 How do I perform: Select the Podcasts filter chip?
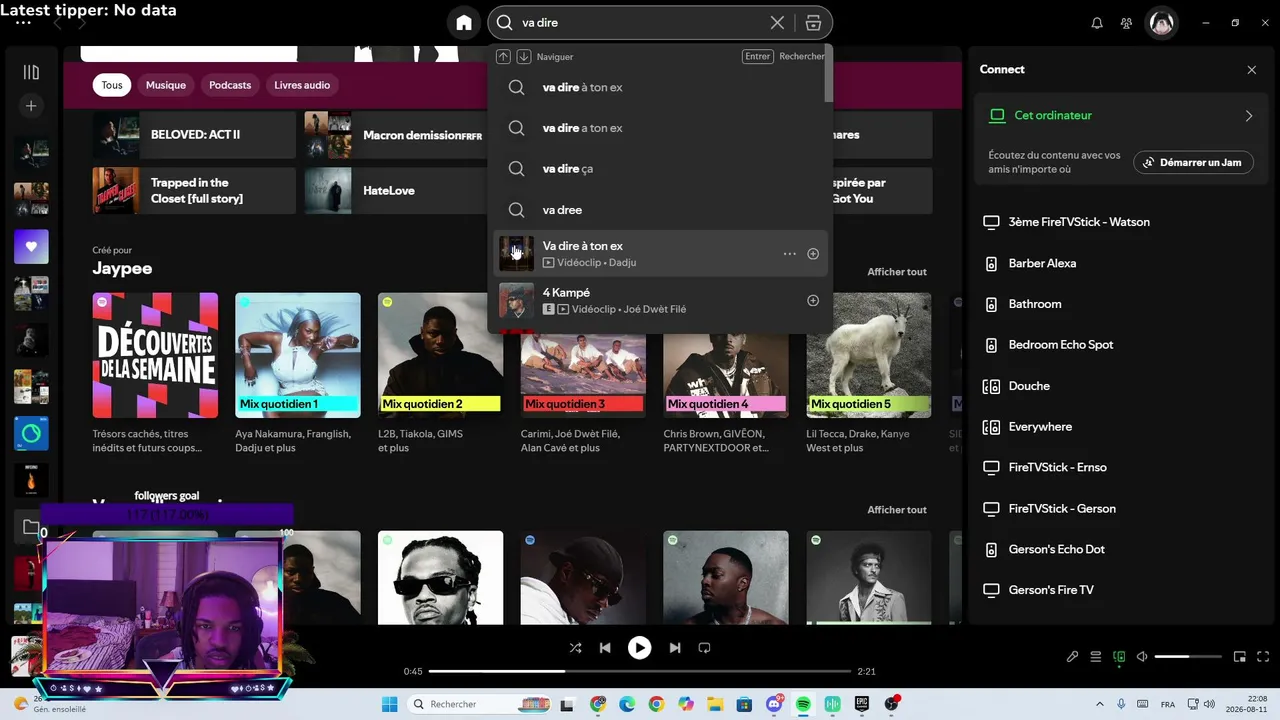pos(230,85)
